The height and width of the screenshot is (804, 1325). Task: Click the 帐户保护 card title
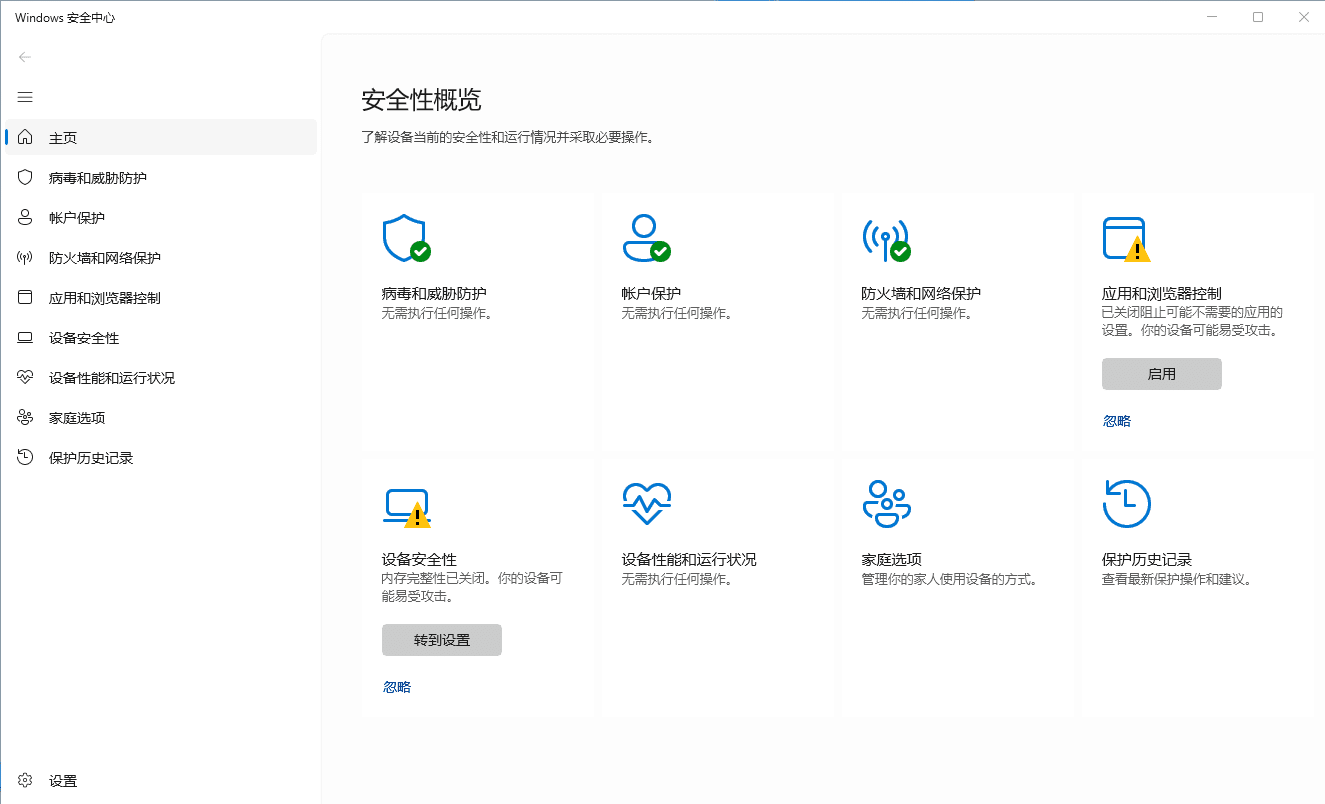click(651, 294)
